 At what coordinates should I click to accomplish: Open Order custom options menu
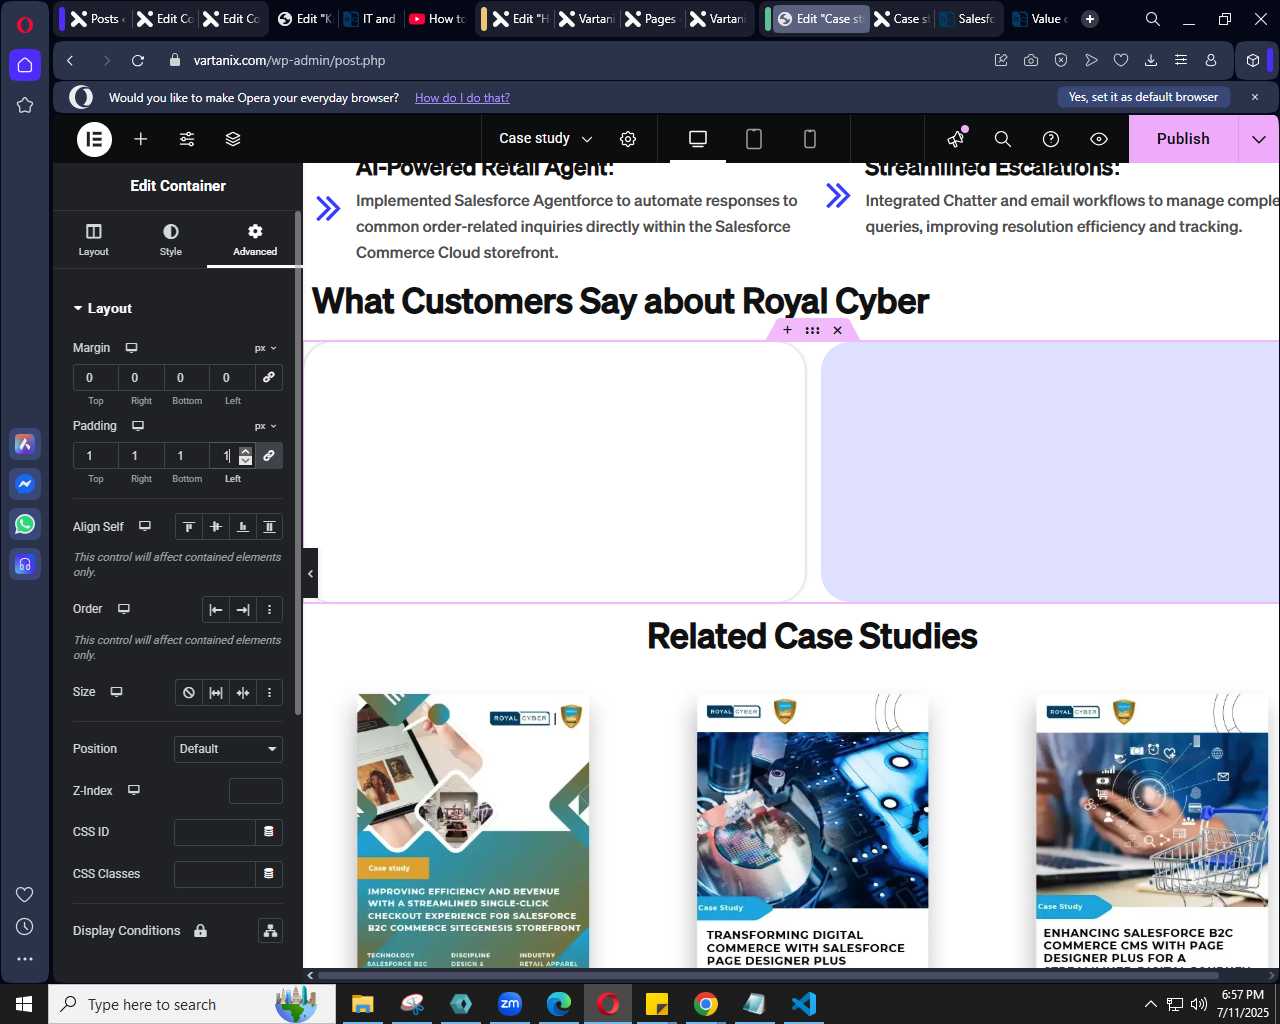tap(269, 609)
